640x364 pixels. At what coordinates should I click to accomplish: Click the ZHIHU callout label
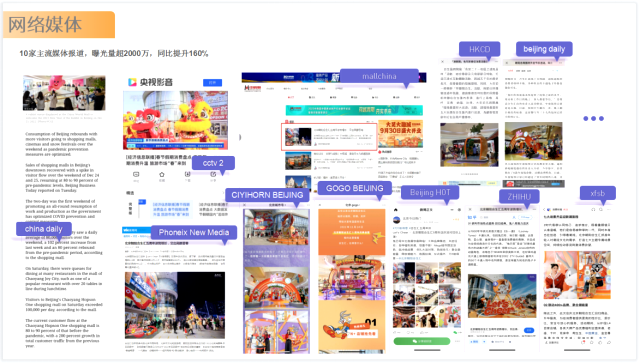(x=519, y=197)
